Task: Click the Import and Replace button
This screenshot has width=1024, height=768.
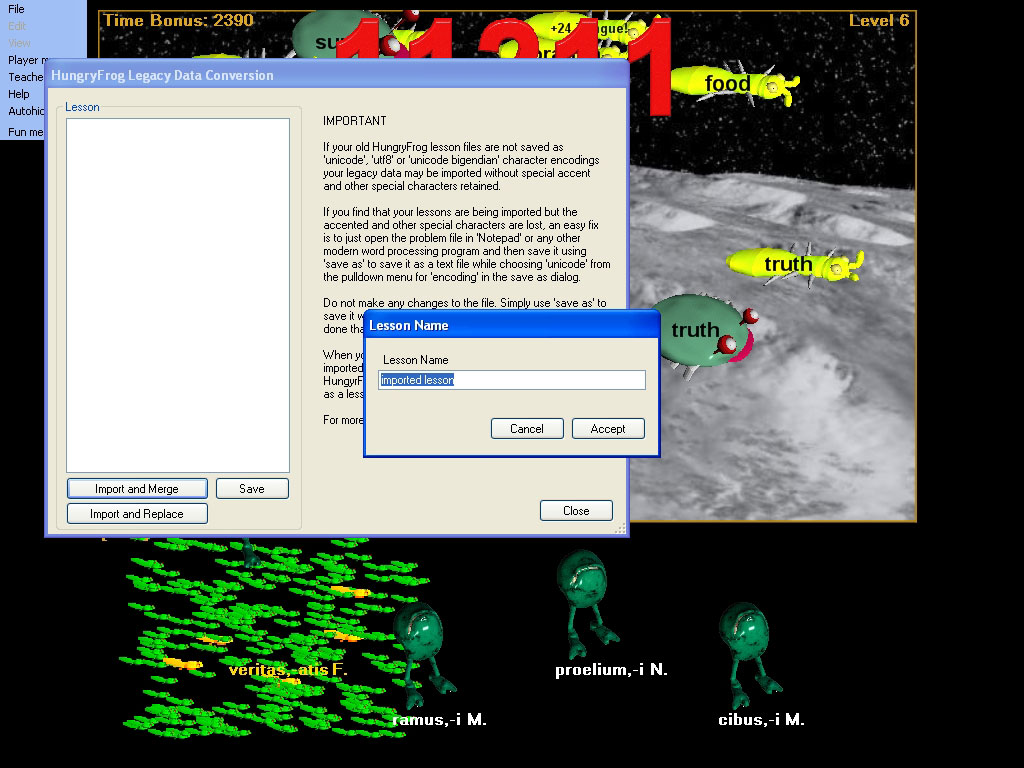Action: tap(137, 514)
